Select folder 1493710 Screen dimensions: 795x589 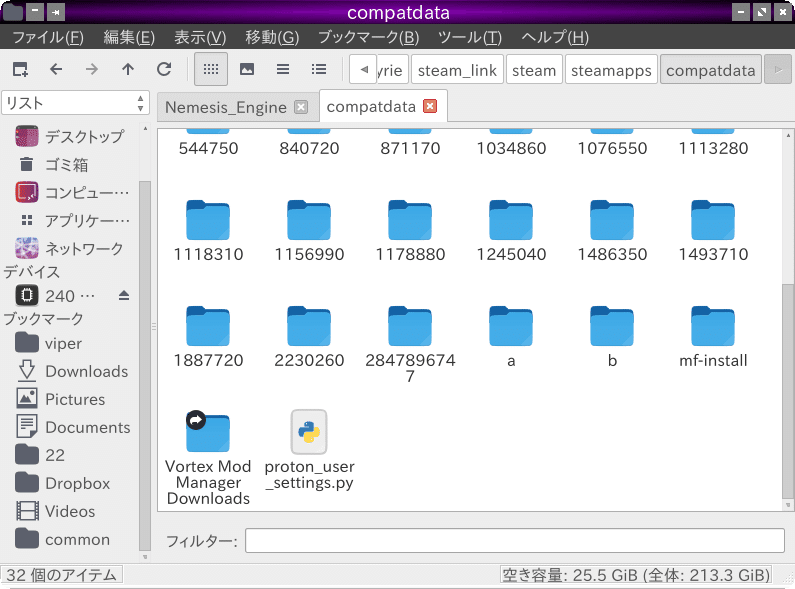click(713, 231)
